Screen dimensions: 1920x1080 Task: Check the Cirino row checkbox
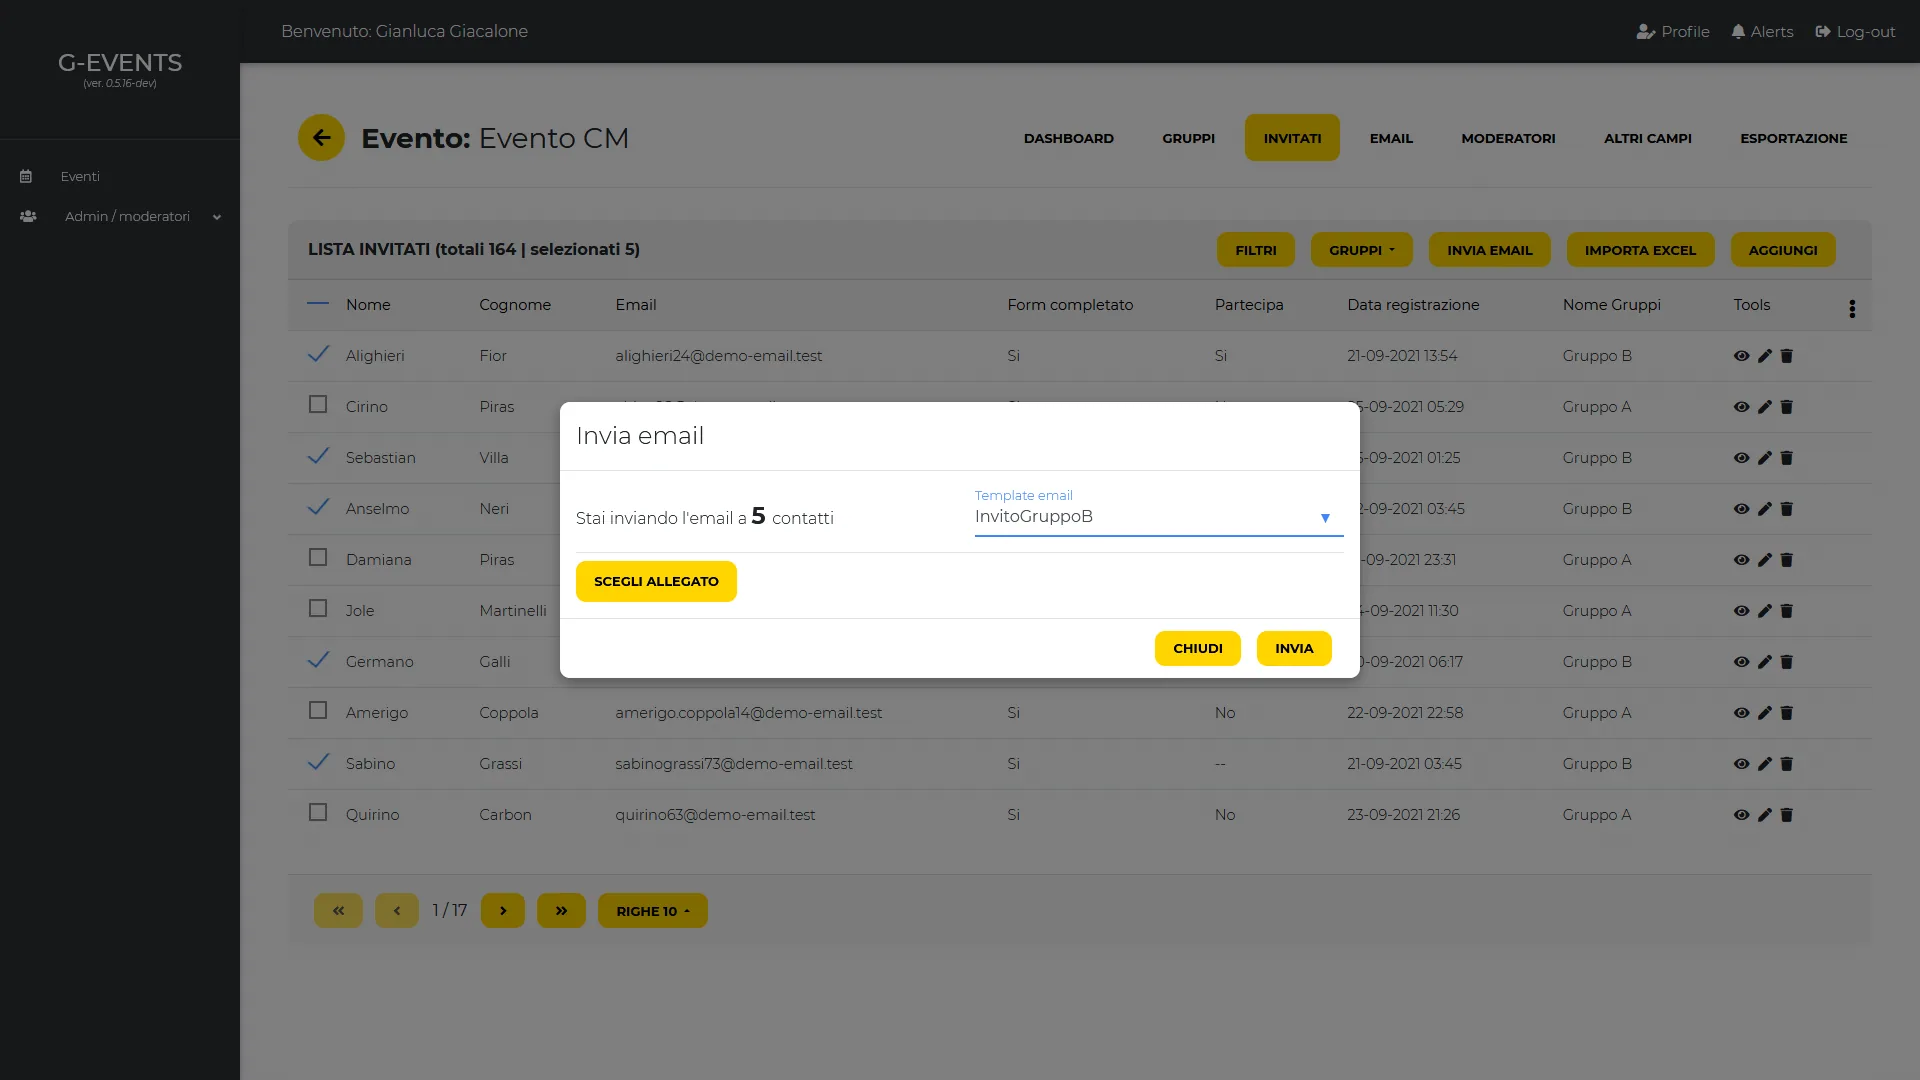click(x=318, y=404)
